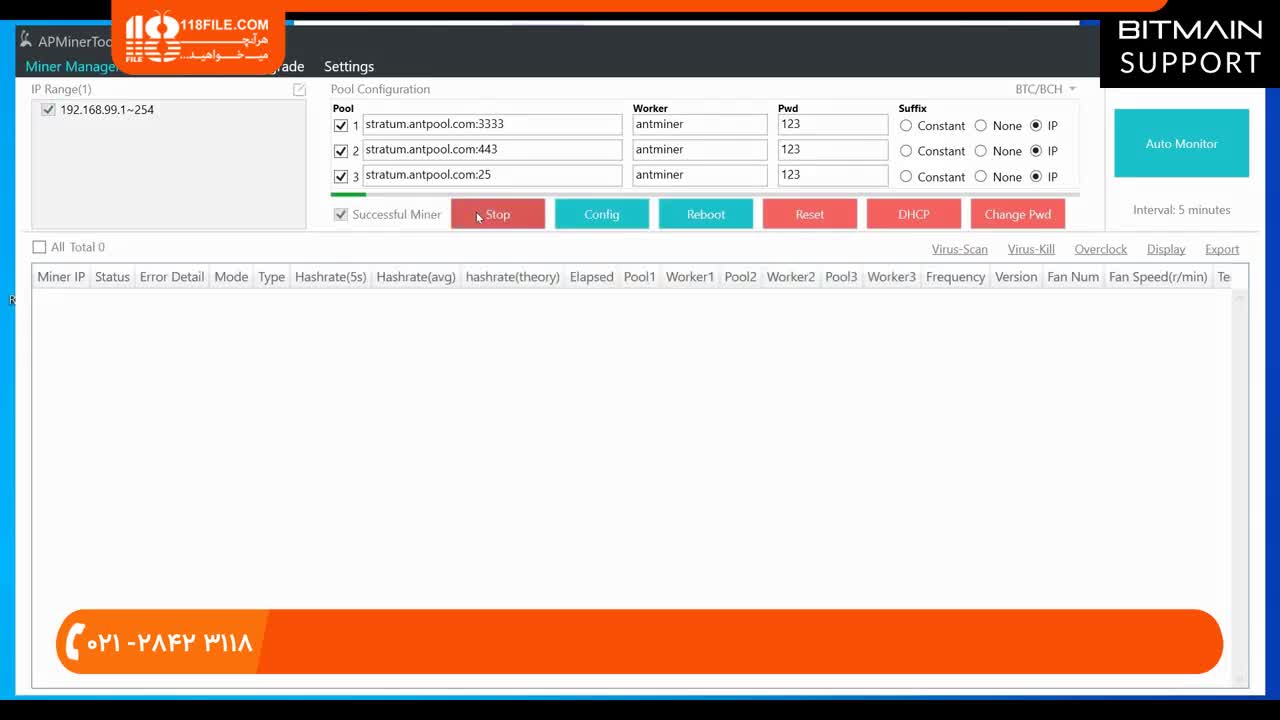Focus the pool 2 Worker field
The width and height of the screenshot is (1280, 720).
(x=700, y=150)
